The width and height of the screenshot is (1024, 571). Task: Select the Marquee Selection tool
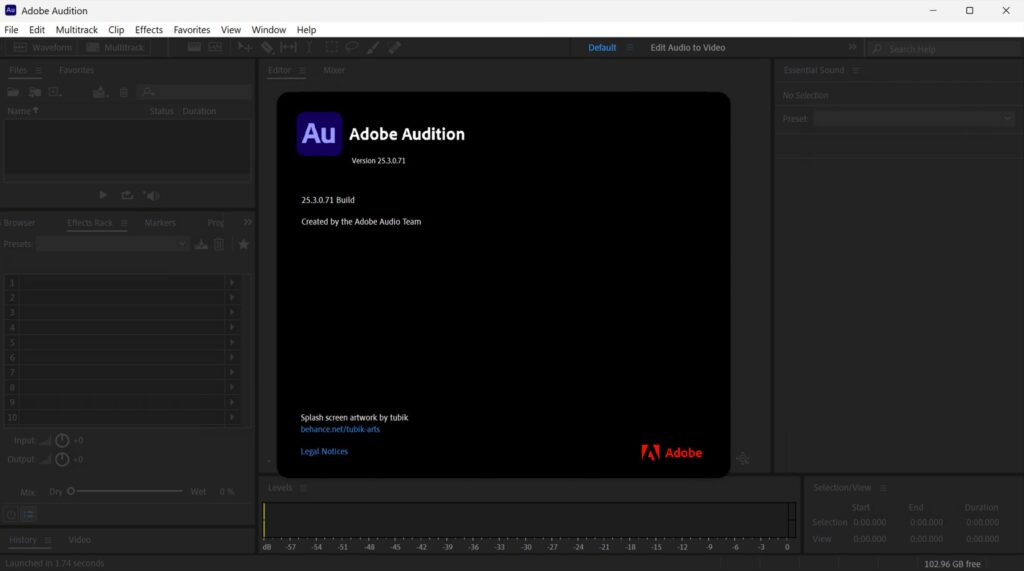coord(332,47)
